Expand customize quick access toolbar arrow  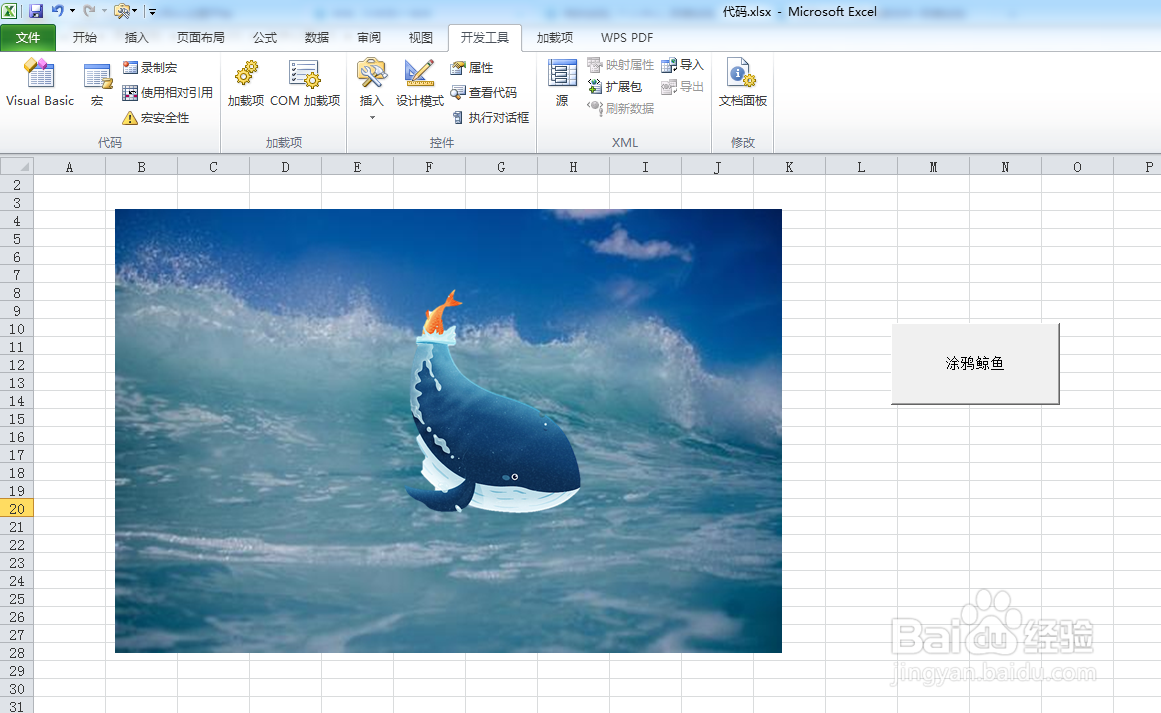pyautogui.click(x=153, y=11)
